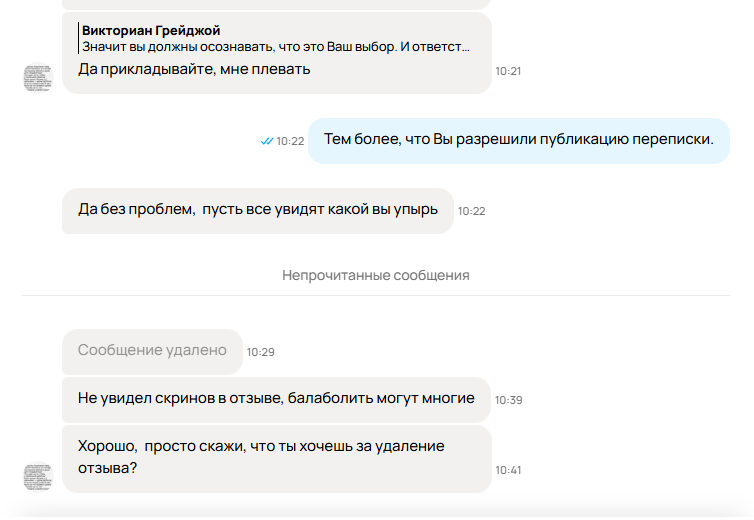
Task: Click the avatar beside "Хорошо, просто скажи" message
Action: click(37, 476)
